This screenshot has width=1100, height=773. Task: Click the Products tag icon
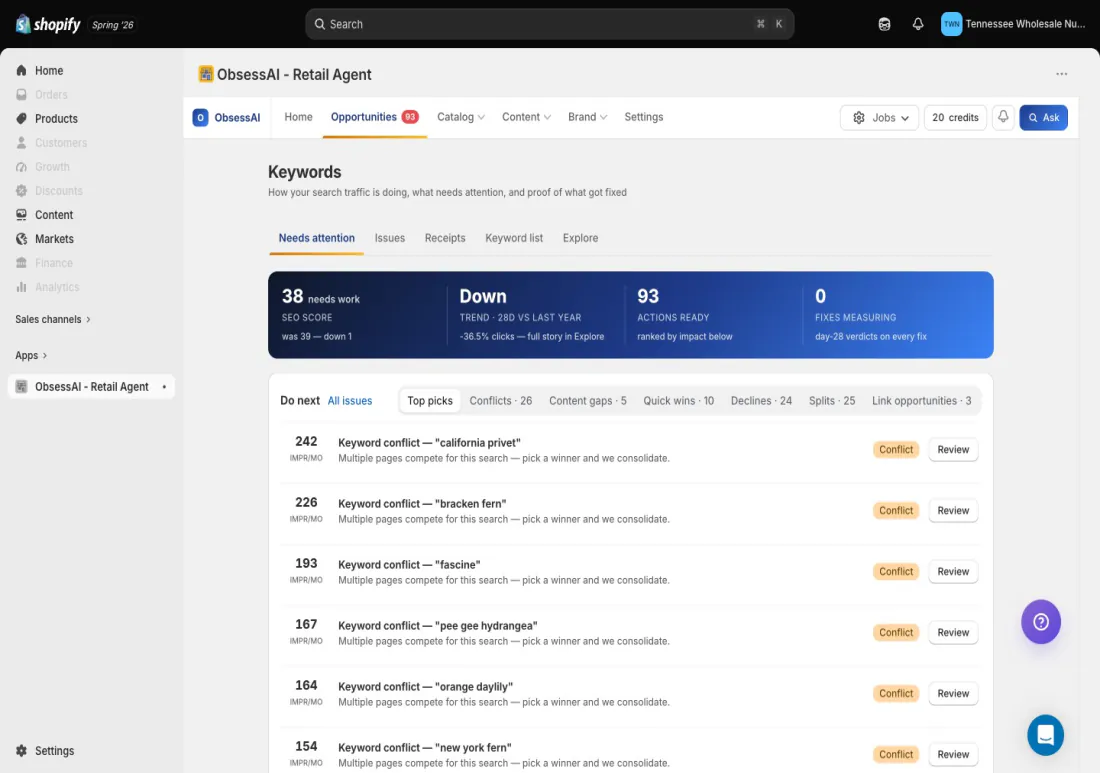pos(21,119)
